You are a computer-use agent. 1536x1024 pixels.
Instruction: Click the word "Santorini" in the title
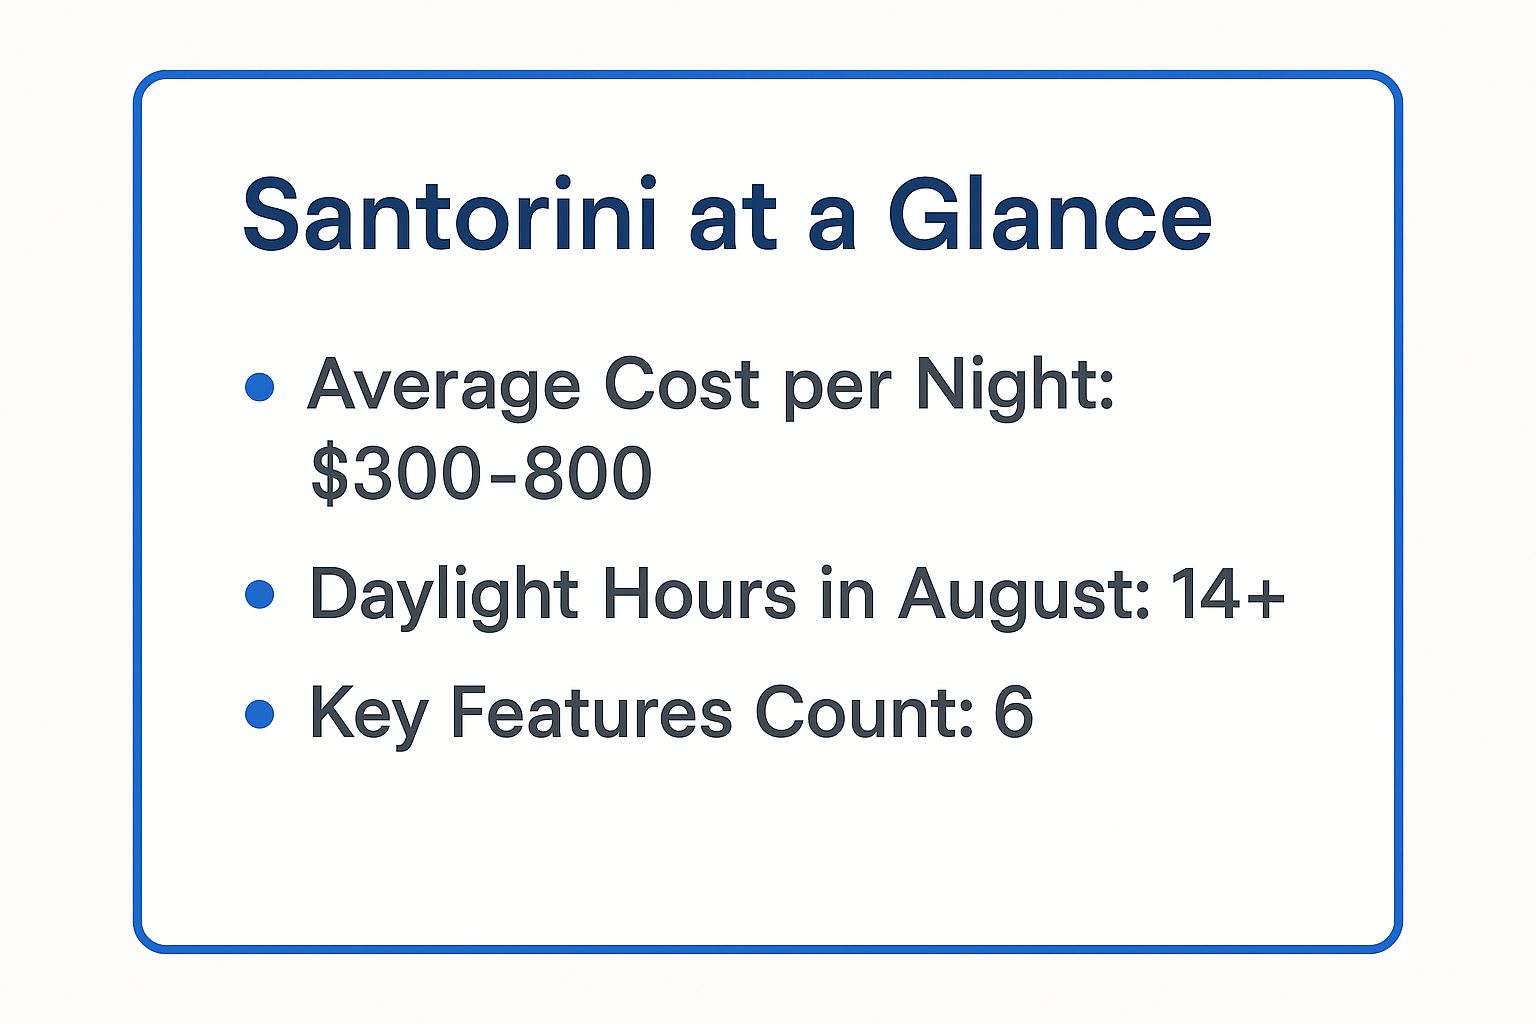[450, 216]
